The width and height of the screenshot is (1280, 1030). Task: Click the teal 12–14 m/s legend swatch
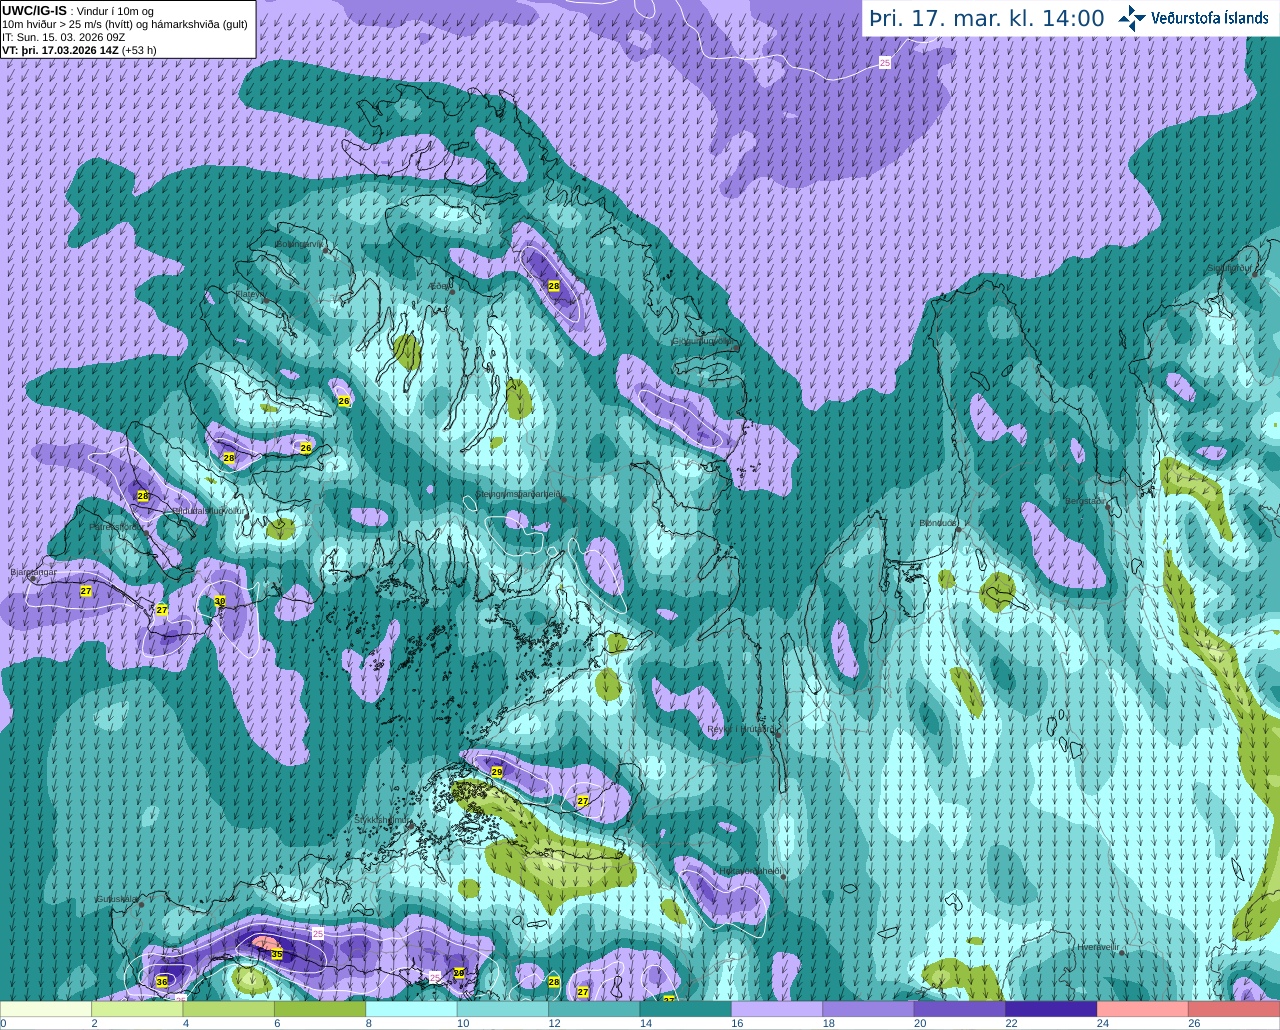[594, 1009]
